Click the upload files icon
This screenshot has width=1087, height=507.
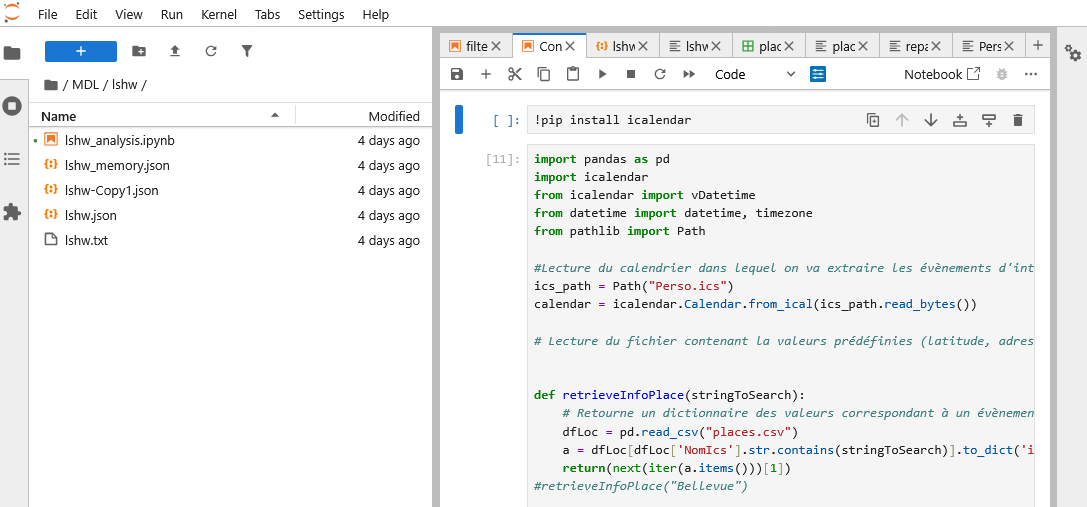tap(175, 51)
